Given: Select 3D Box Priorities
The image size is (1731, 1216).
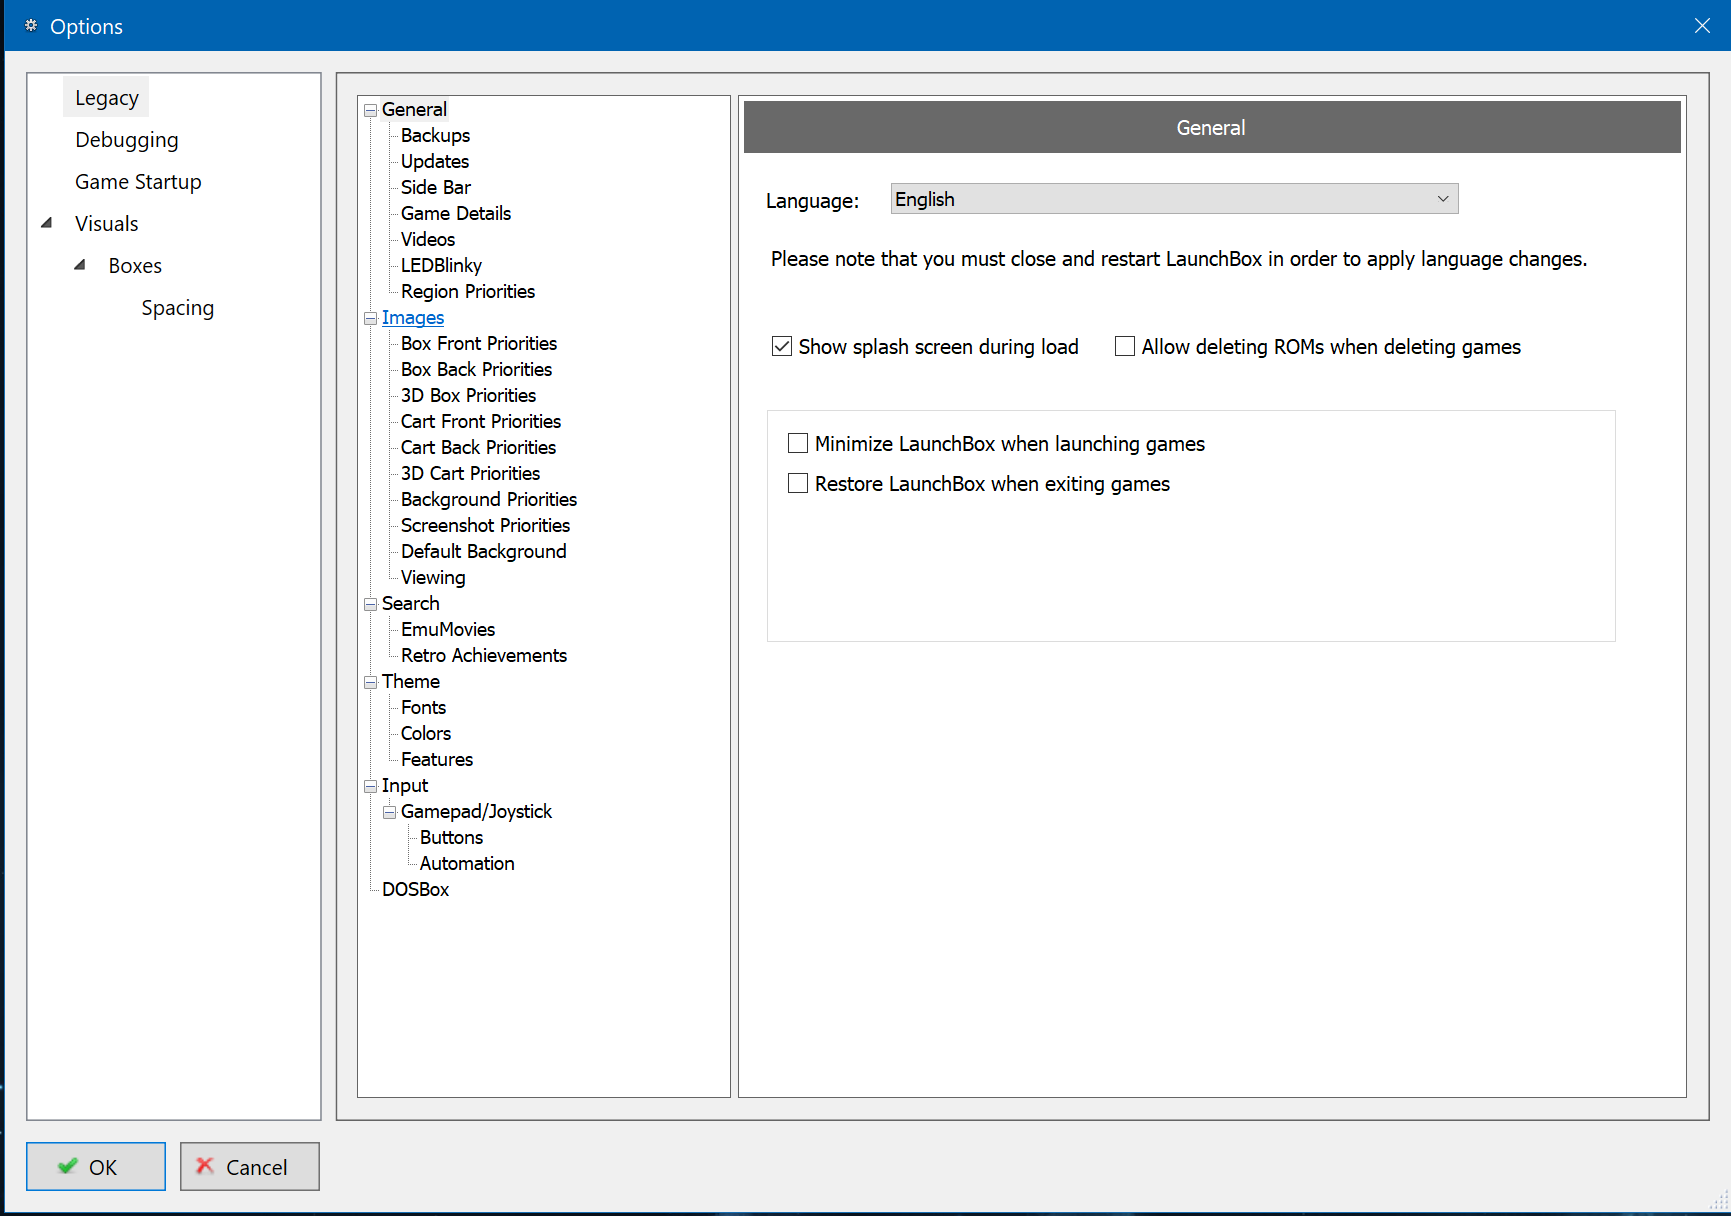Looking at the screenshot, I should coord(468,396).
